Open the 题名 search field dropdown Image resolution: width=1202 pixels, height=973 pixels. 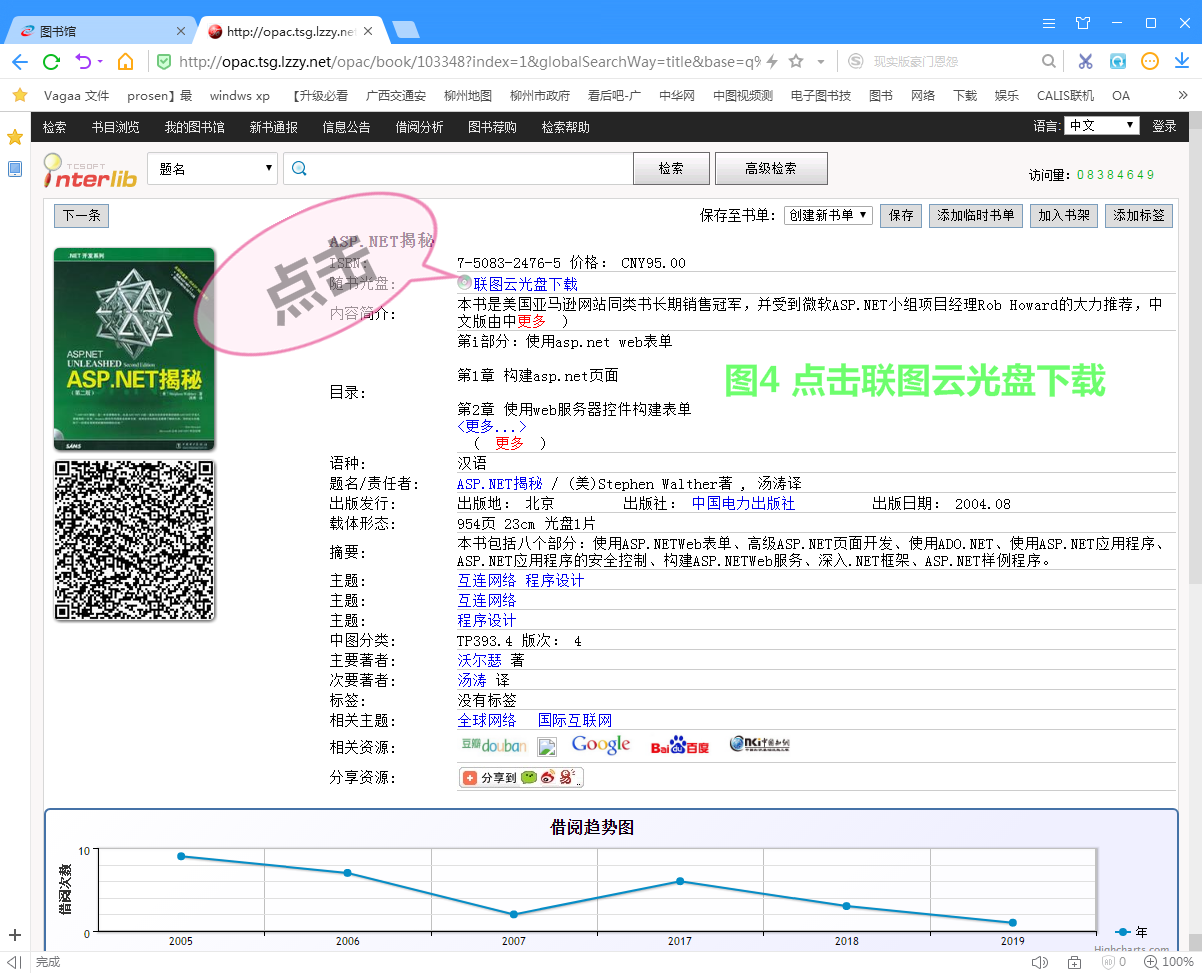[211, 168]
